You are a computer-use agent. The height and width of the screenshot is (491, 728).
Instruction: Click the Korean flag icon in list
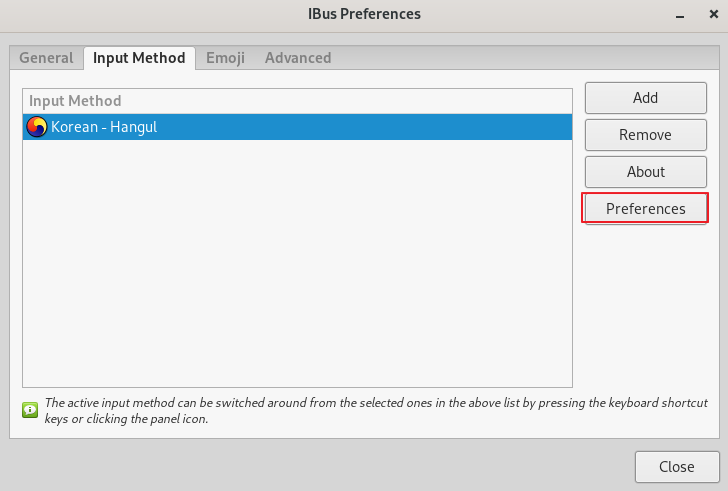37,127
